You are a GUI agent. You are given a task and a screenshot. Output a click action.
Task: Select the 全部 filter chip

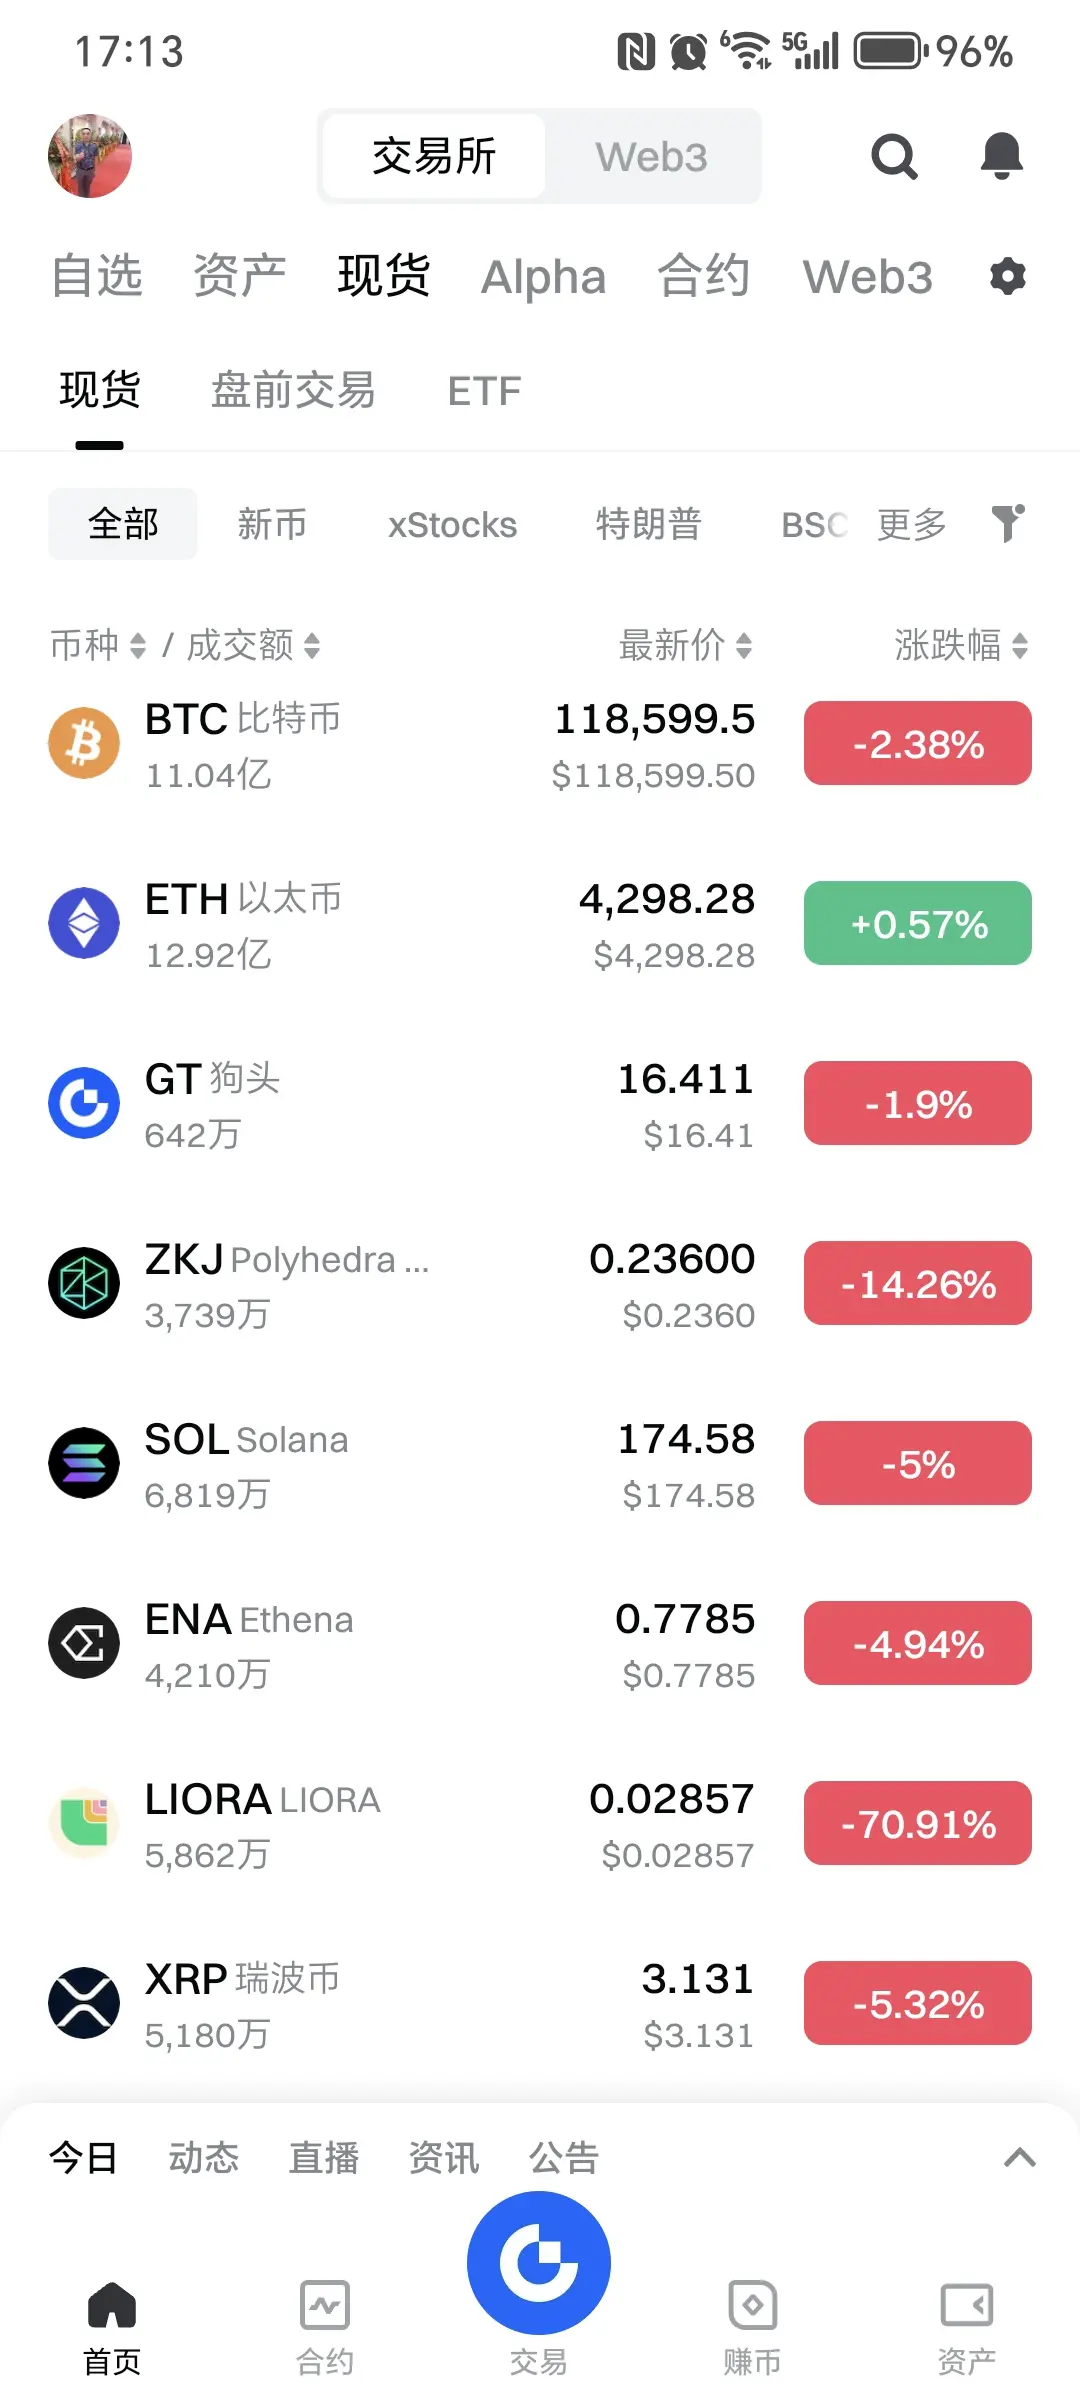tap(123, 524)
